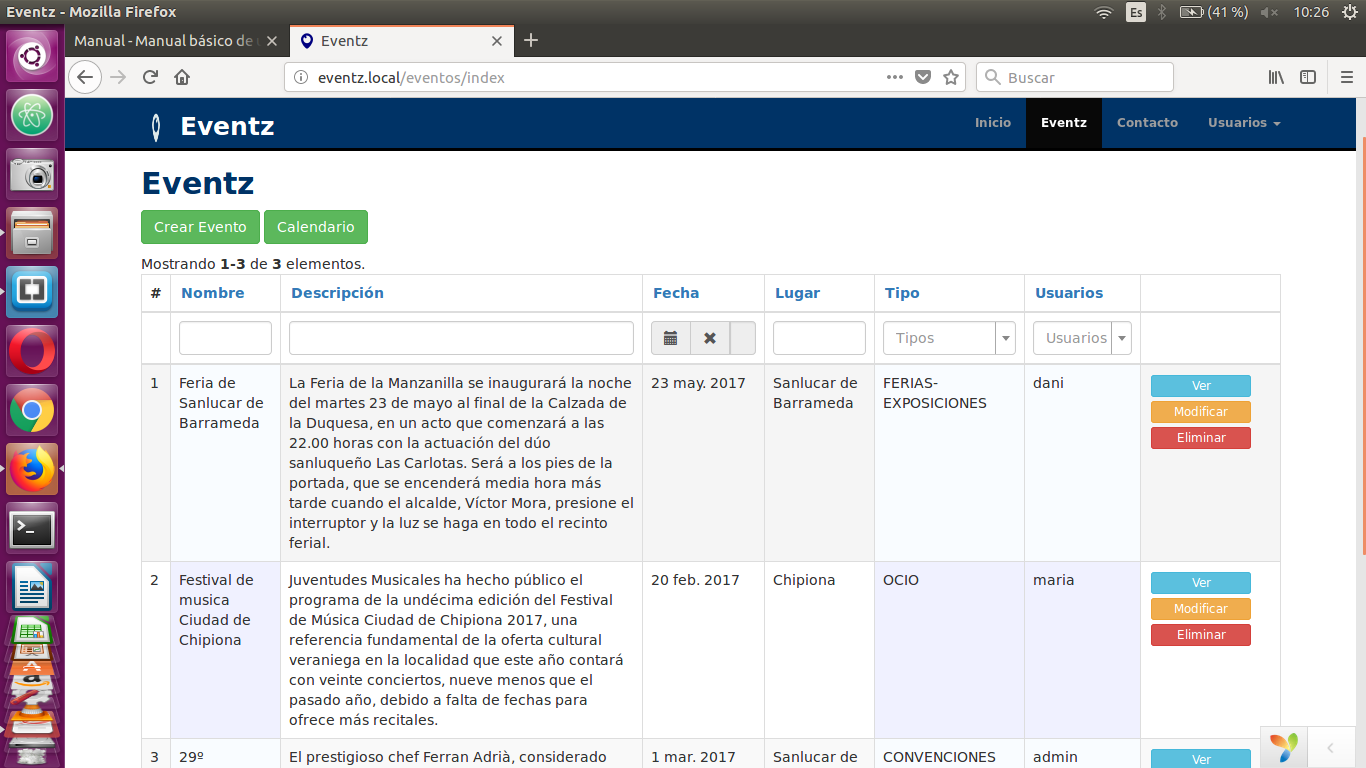Select the Eventz navbar item
Viewport: 1366px width, 768px height.
pyautogui.click(x=1064, y=123)
